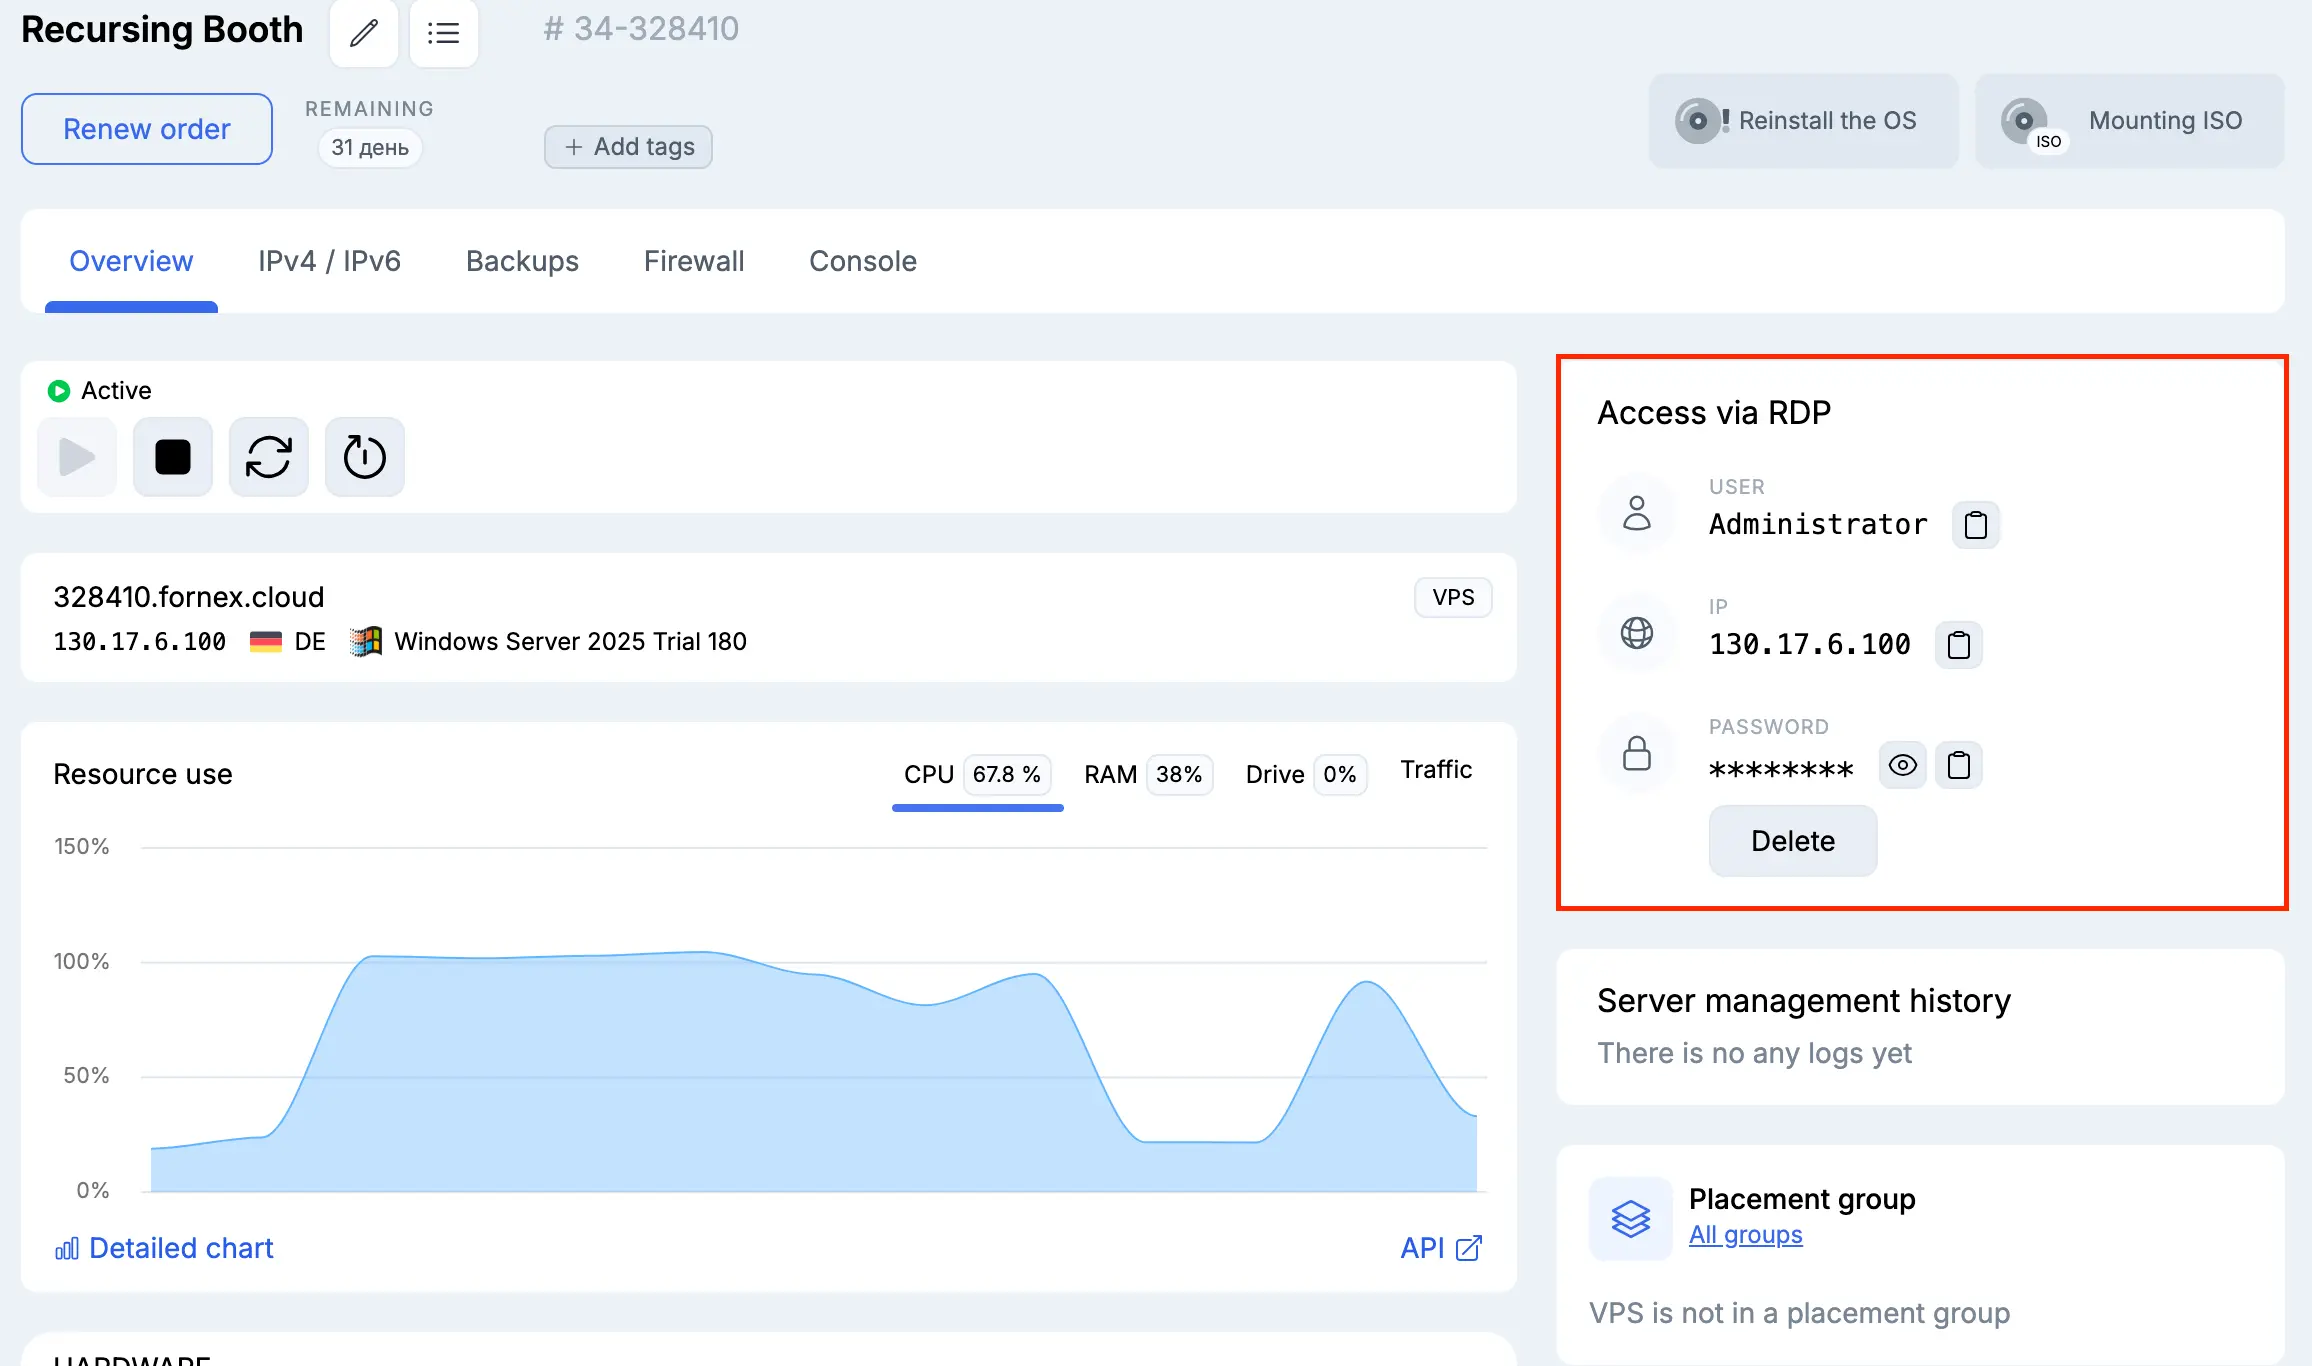This screenshot has width=2312, height=1366.
Task: Copy the RDP IP address
Action: [1959, 645]
